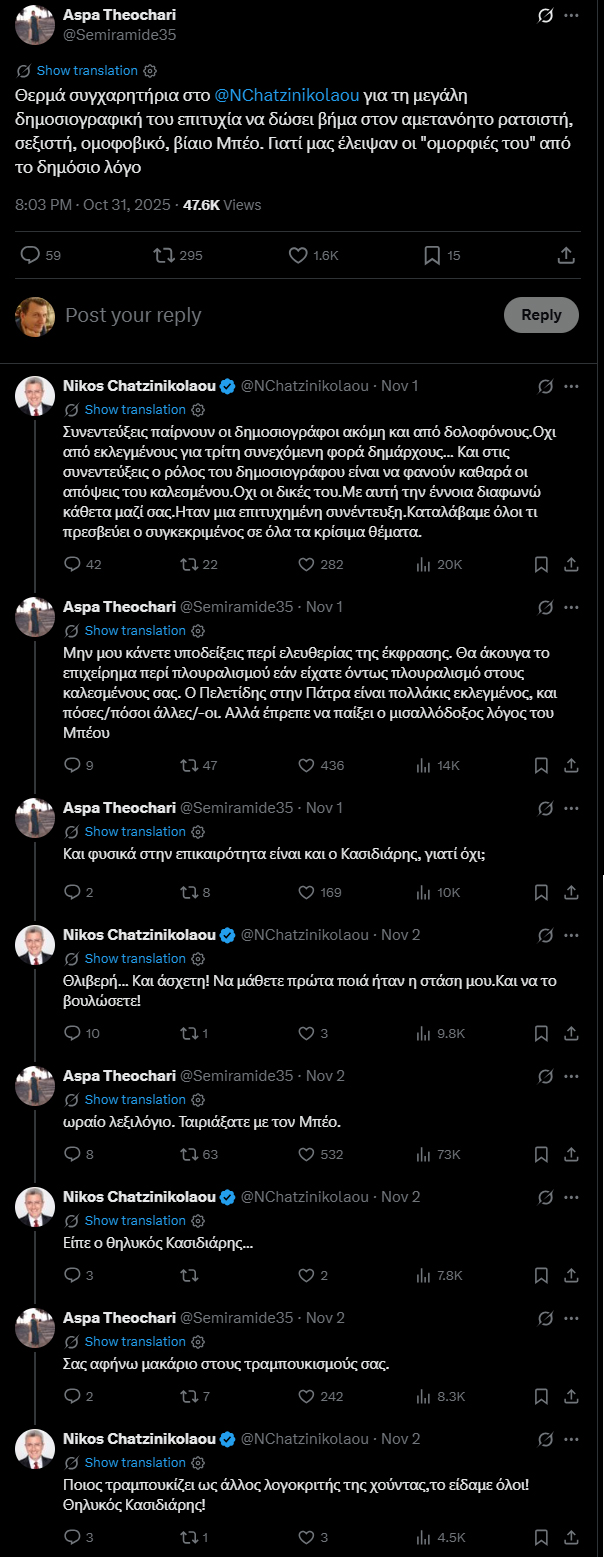Open Nikos Chatzinikolaou's avatar in first reply
The image size is (604, 1557).
click(x=35, y=396)
